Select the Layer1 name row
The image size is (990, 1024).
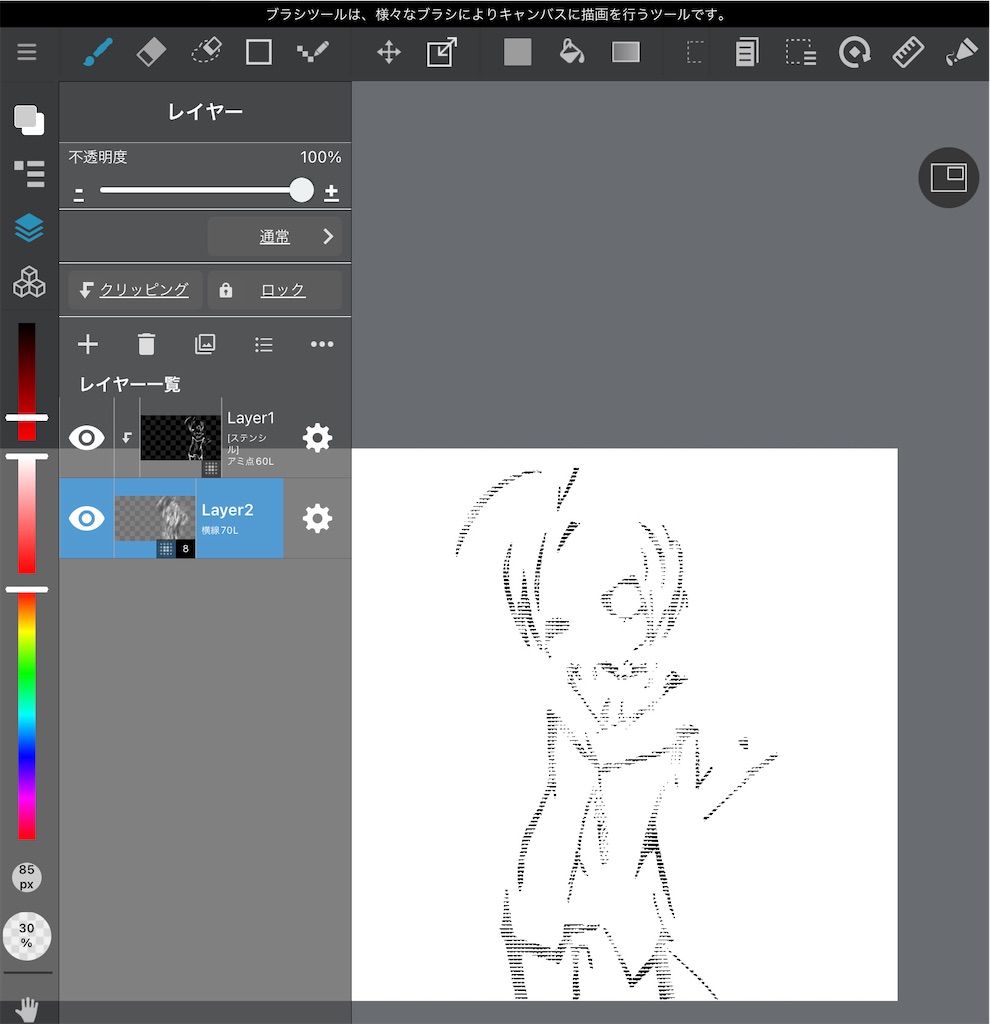(x=253, y=438)
